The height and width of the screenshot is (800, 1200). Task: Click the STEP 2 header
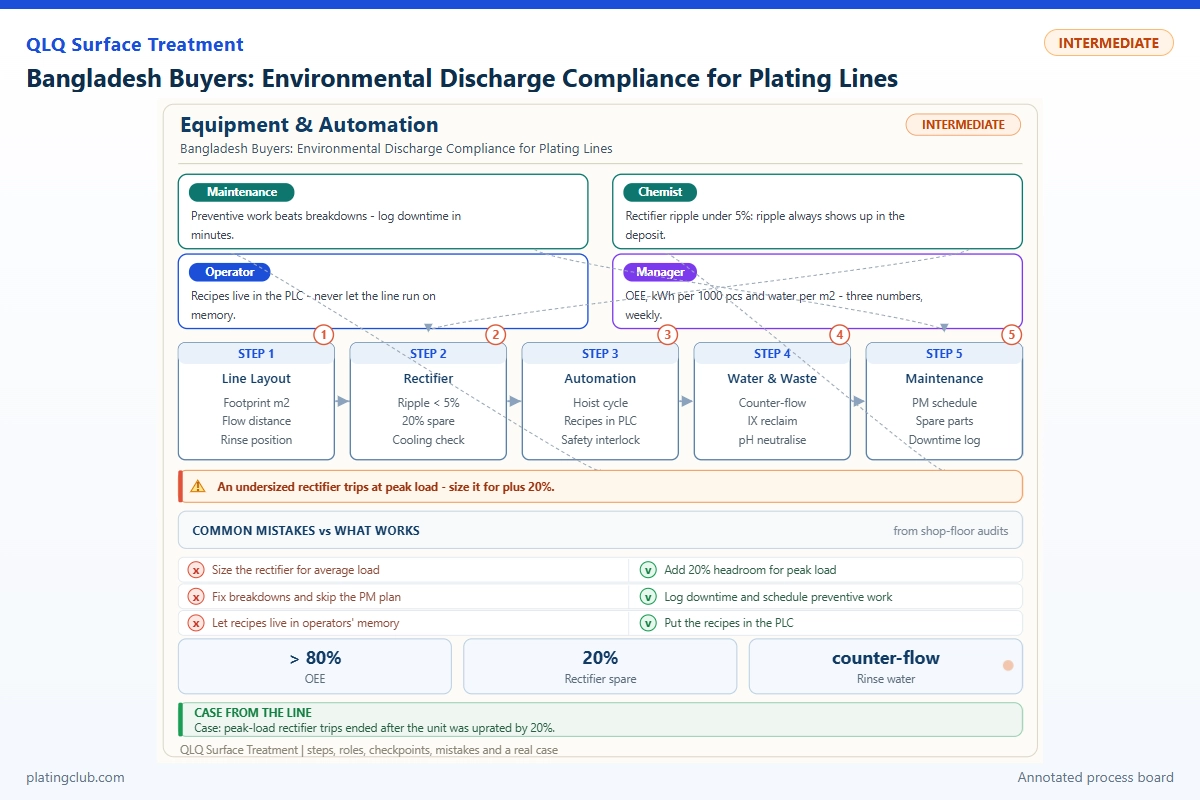[428, 353]
